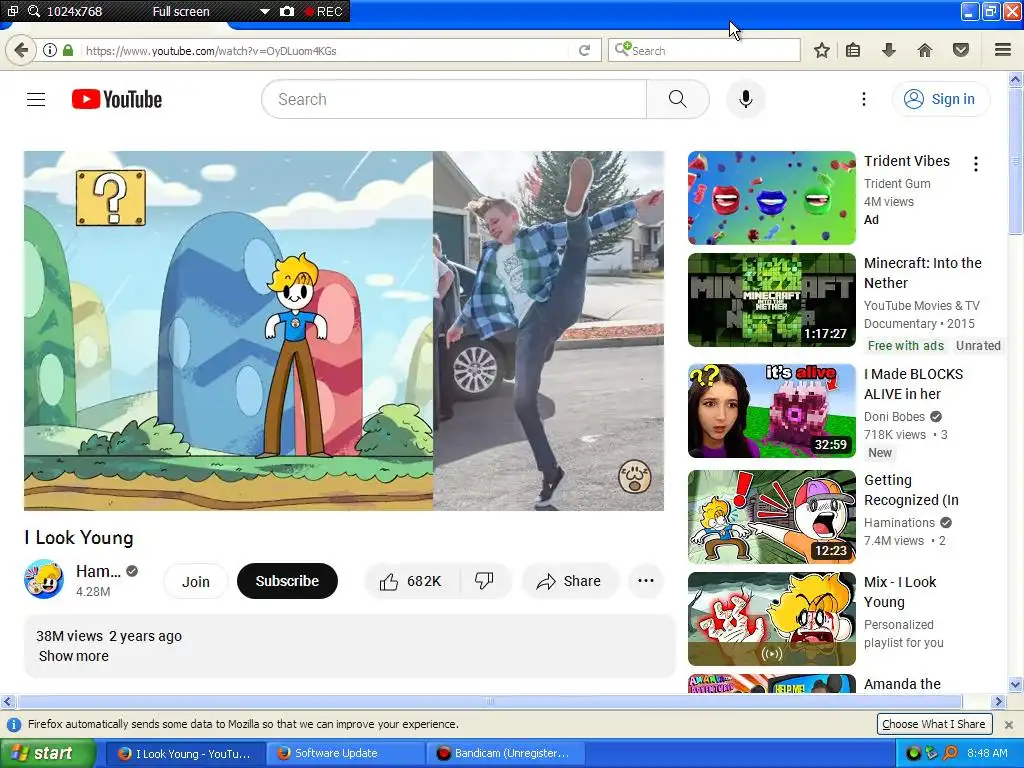Open site information icon in address bar
The width and height of the screenshot is (1024, 768).
pyautogui.click(x=50, y=50)
